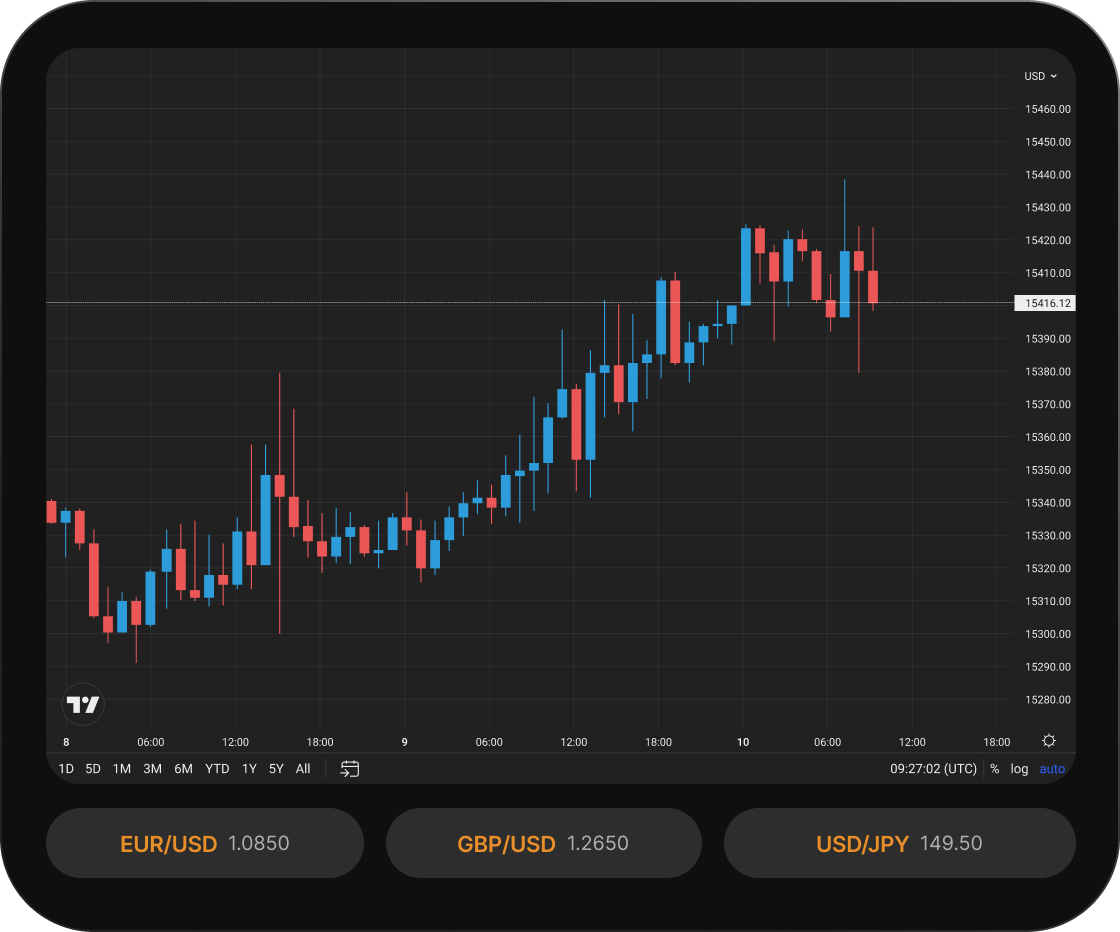The image size is (1120, 932).
Task: Open the YTD range view
Action: pos(216,769)
